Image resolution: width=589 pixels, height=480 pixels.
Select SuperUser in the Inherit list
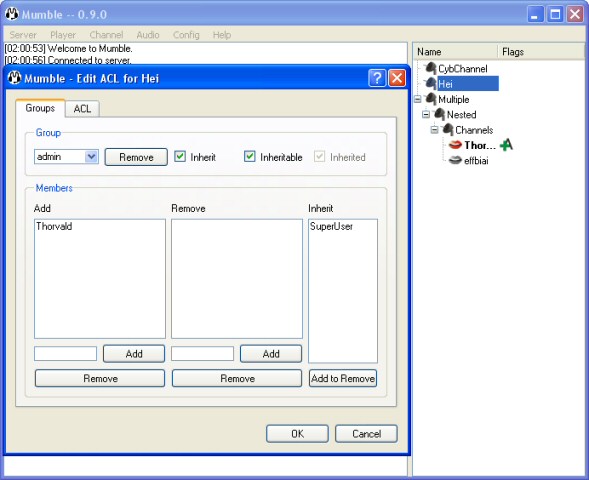(331, 226)
